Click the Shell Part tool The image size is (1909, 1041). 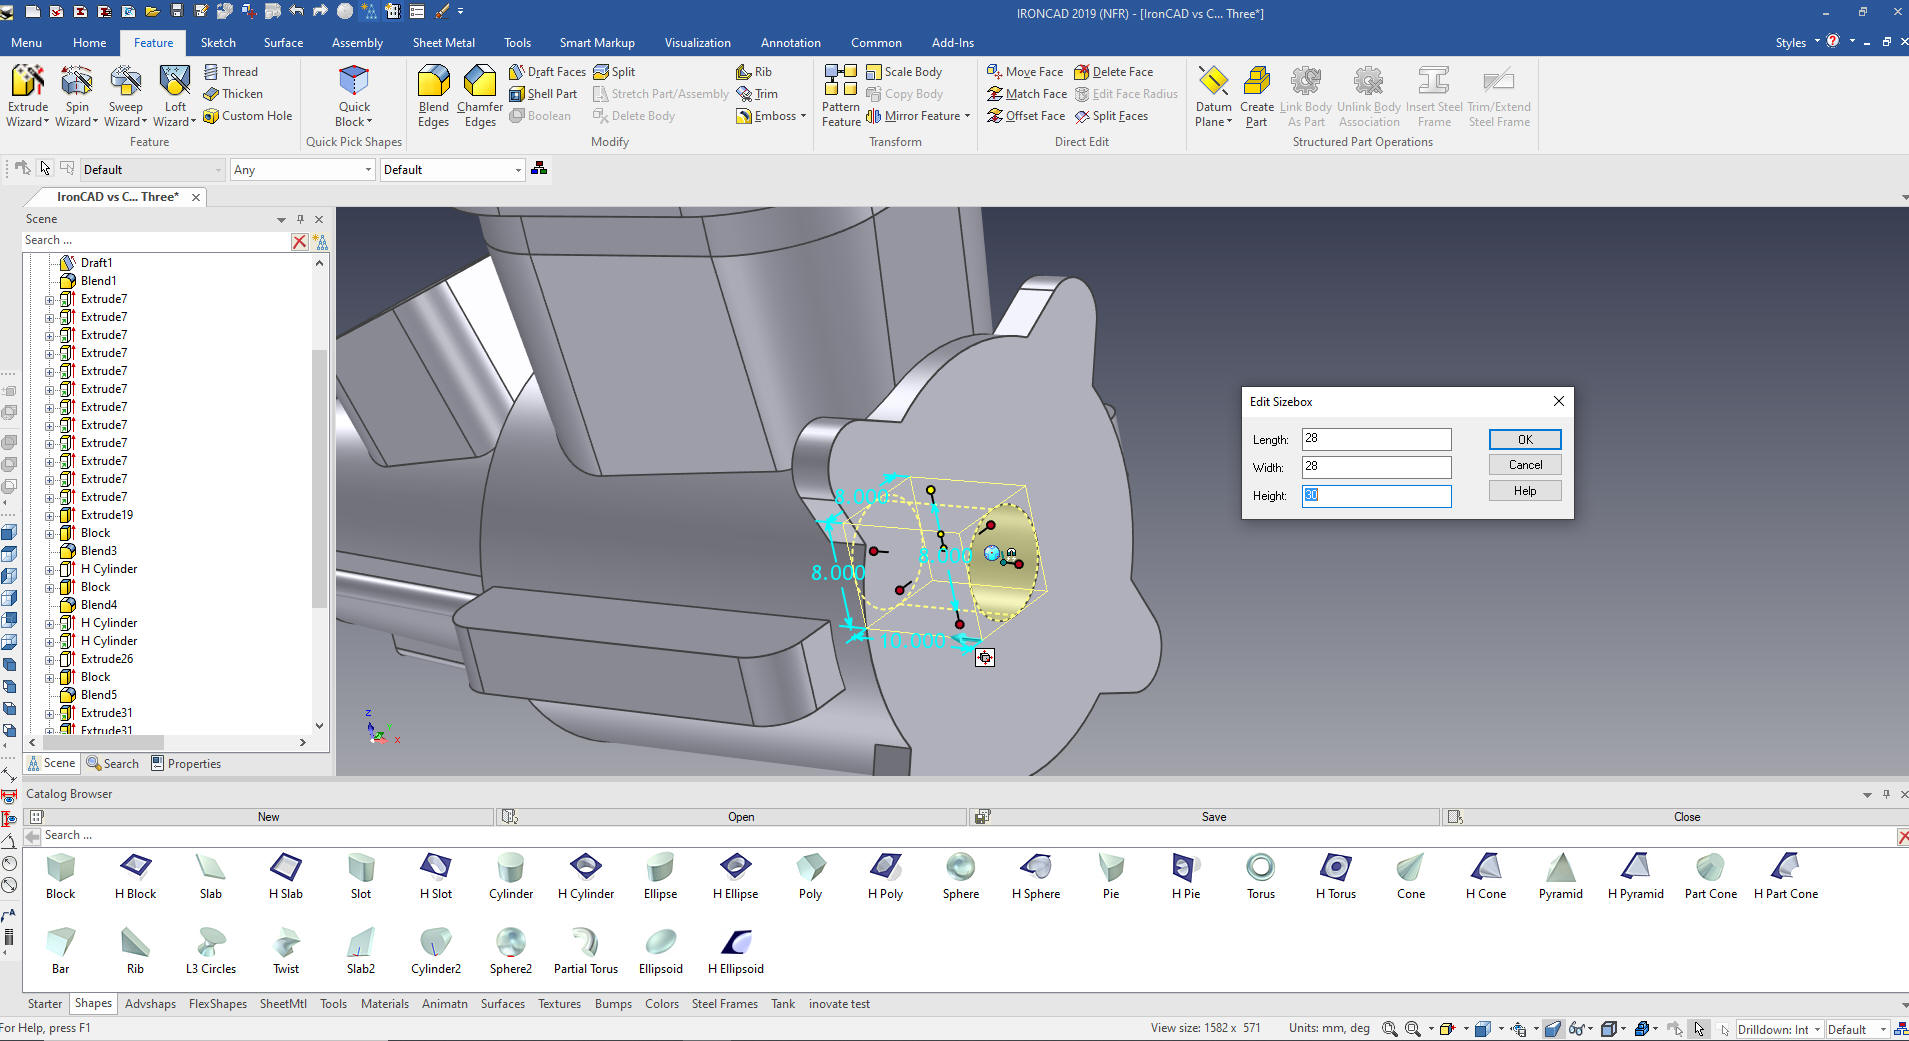[x=543, y=94]
